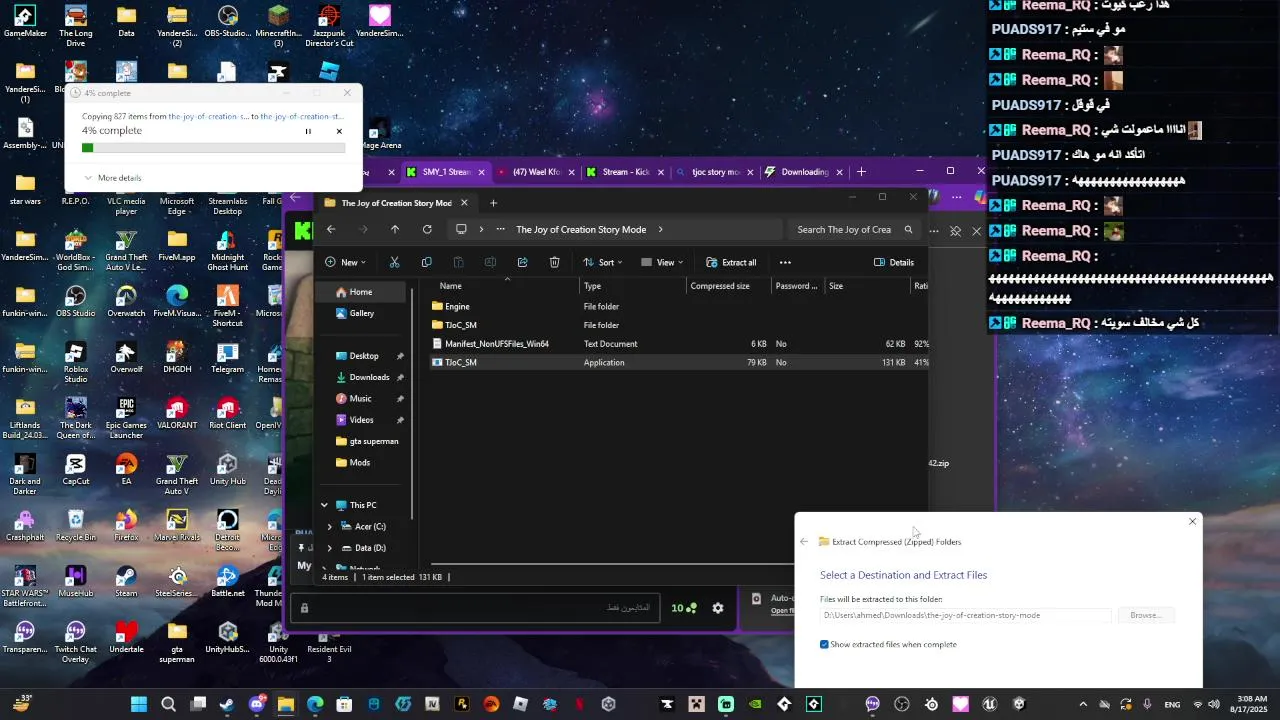Image resolution: width=1280 pixels, height=720 pixels.
Task: Open Unity Hub desktop icon
Action: pyautogui.click(x=227, y=470)
